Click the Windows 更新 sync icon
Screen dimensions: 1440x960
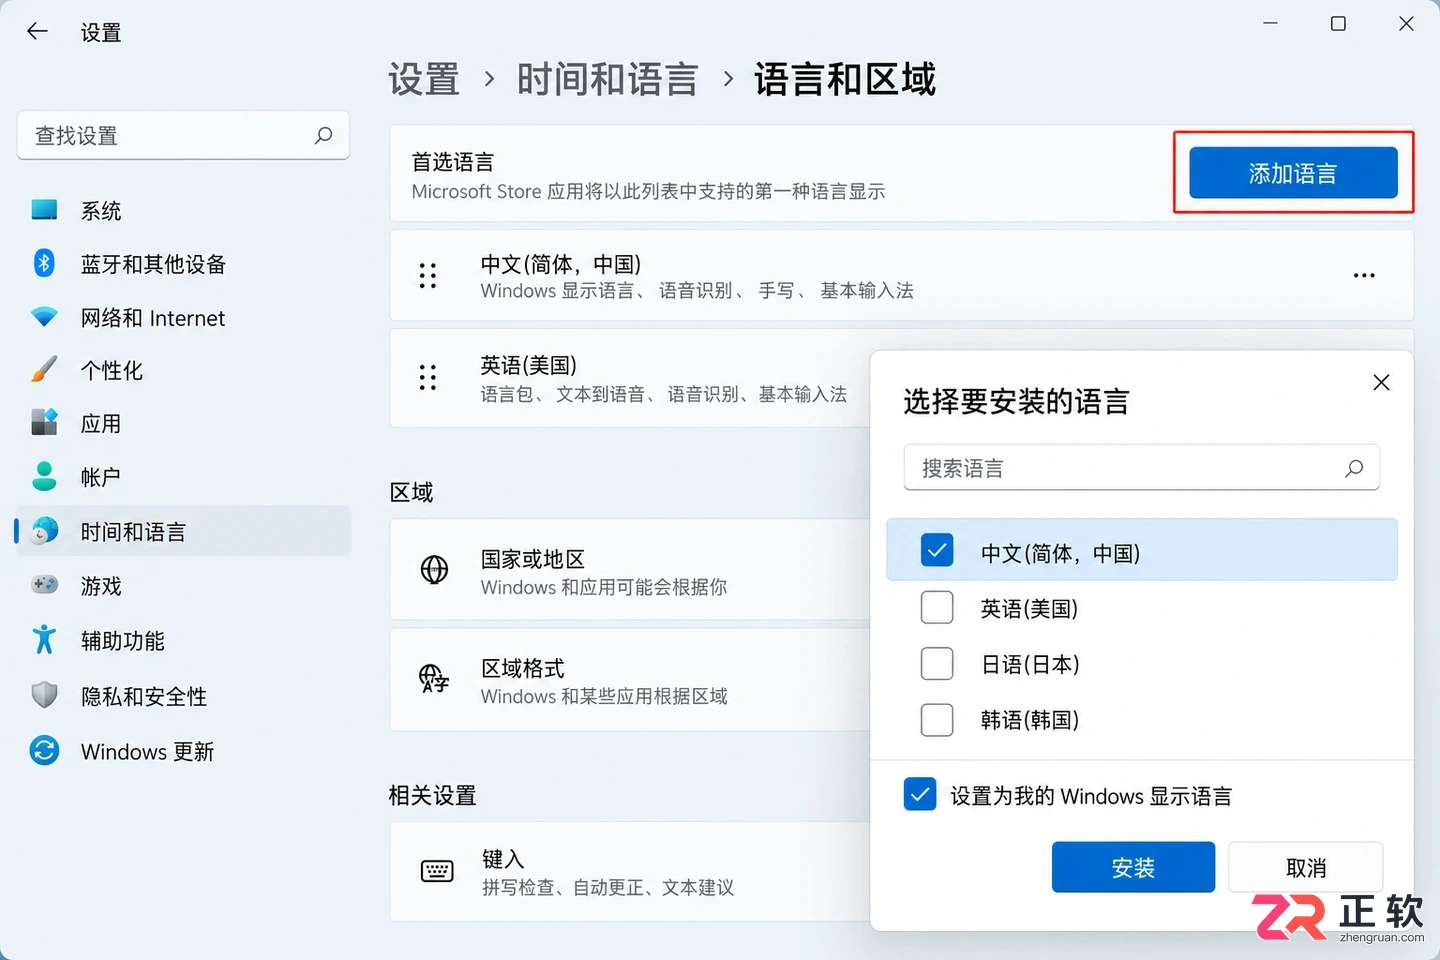(44, 750)
